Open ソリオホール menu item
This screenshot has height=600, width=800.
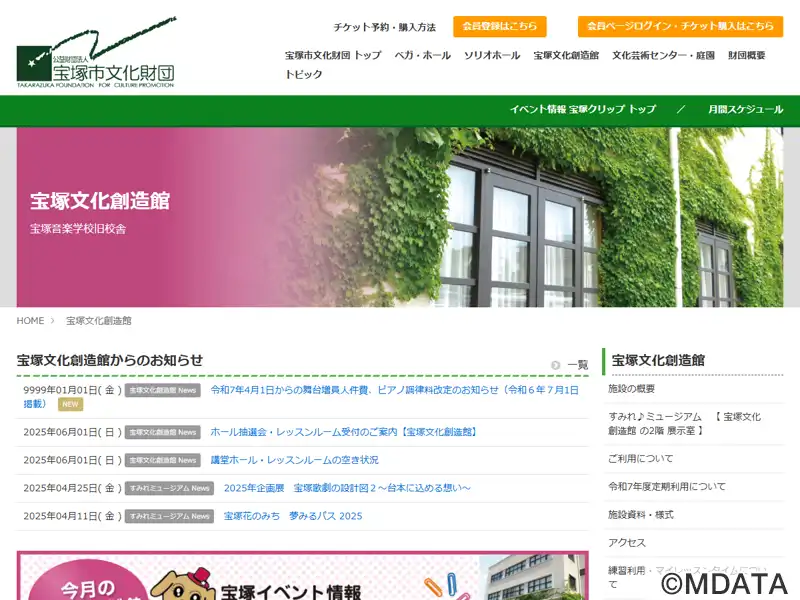point(492,55)
